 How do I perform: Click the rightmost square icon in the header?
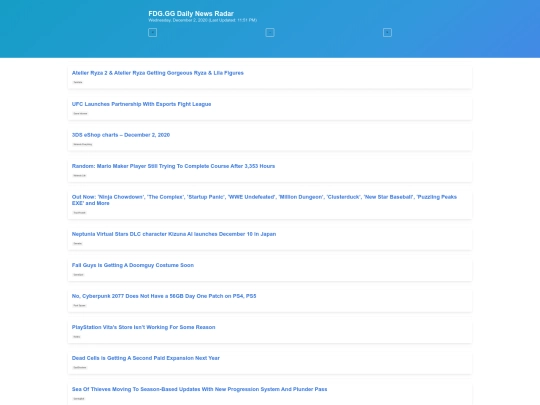[x=387, y=33]
